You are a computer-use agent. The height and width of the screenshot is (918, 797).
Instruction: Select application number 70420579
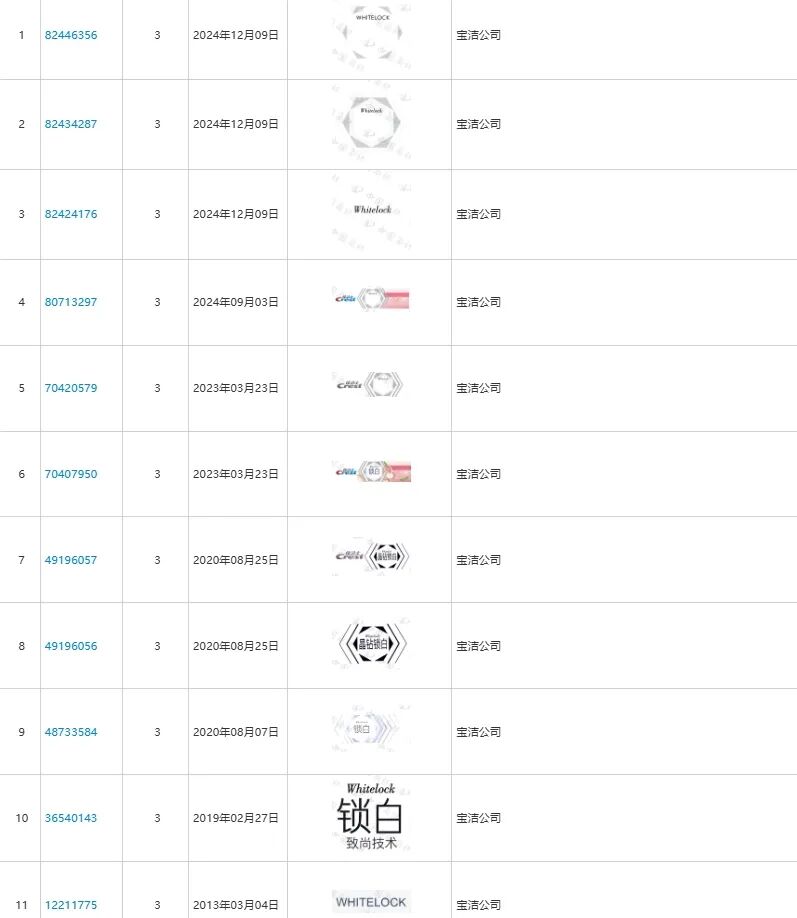(x=71, y=388)
